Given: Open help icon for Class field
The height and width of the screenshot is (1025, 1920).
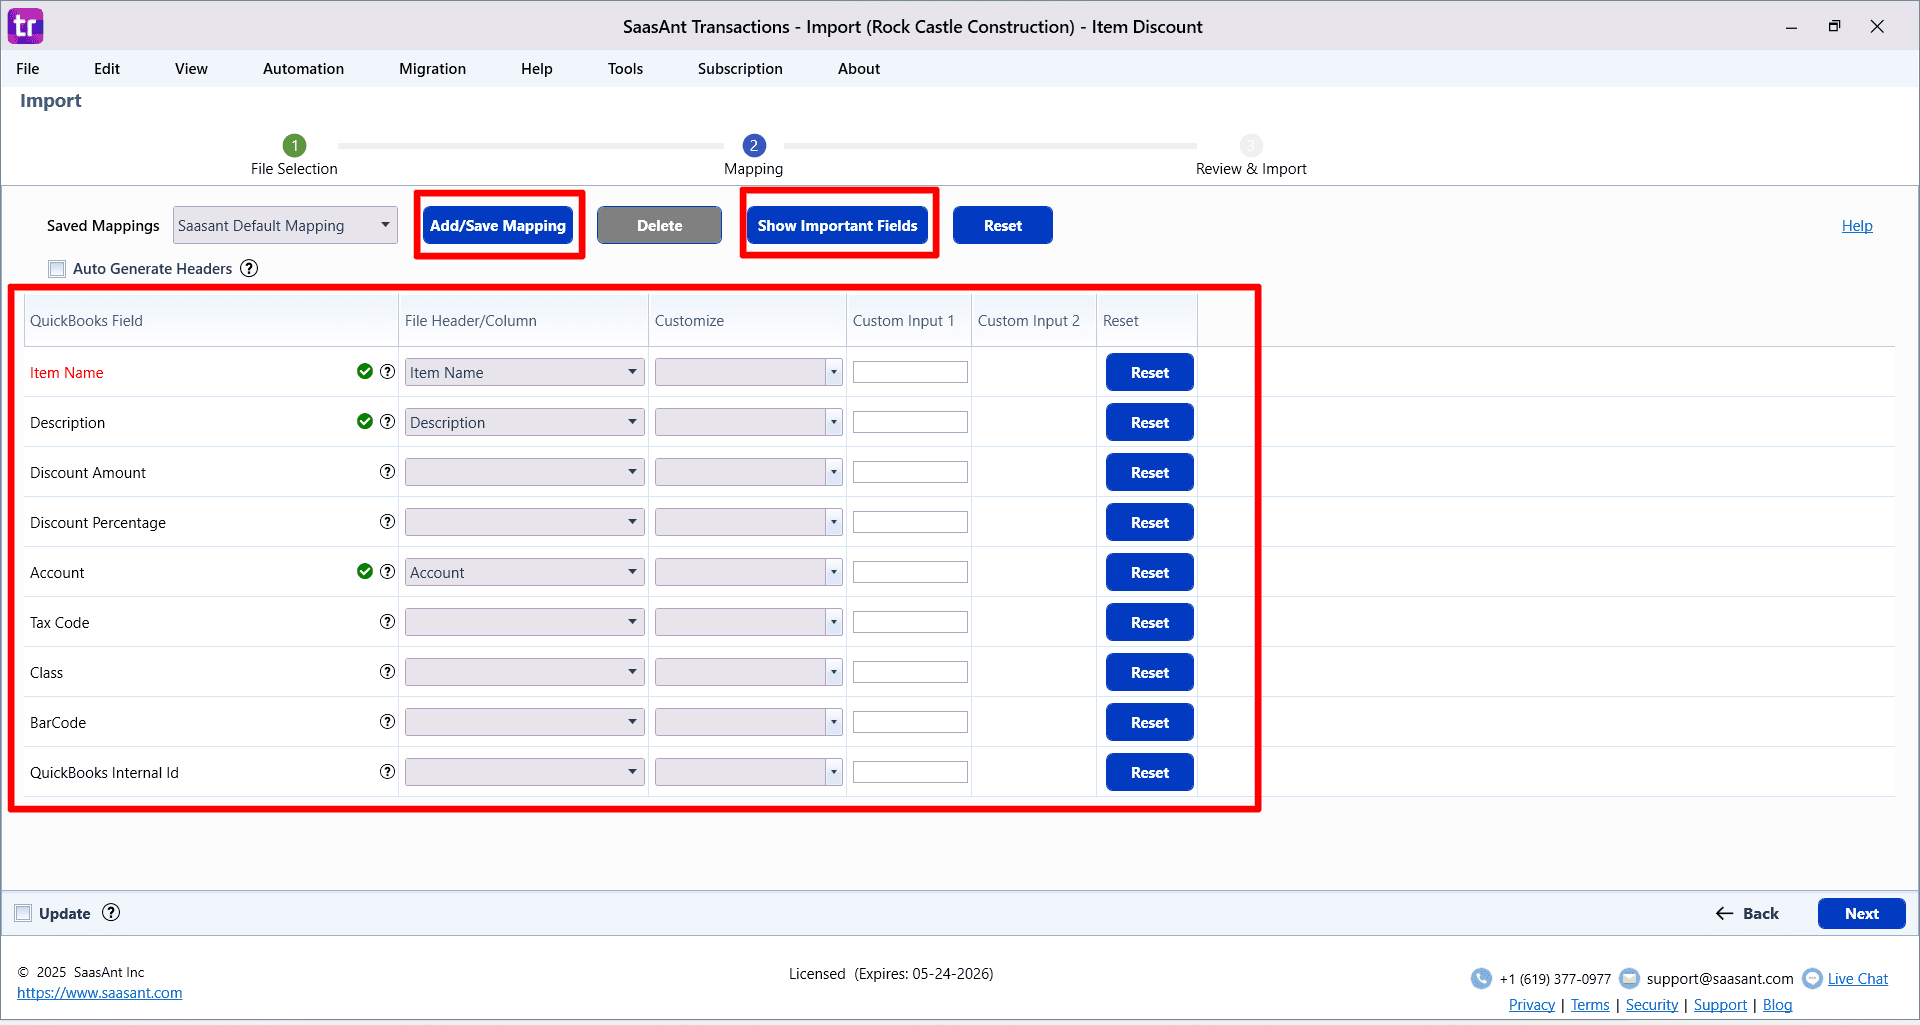Looking at the screenshot, I should tap(387, 672).
